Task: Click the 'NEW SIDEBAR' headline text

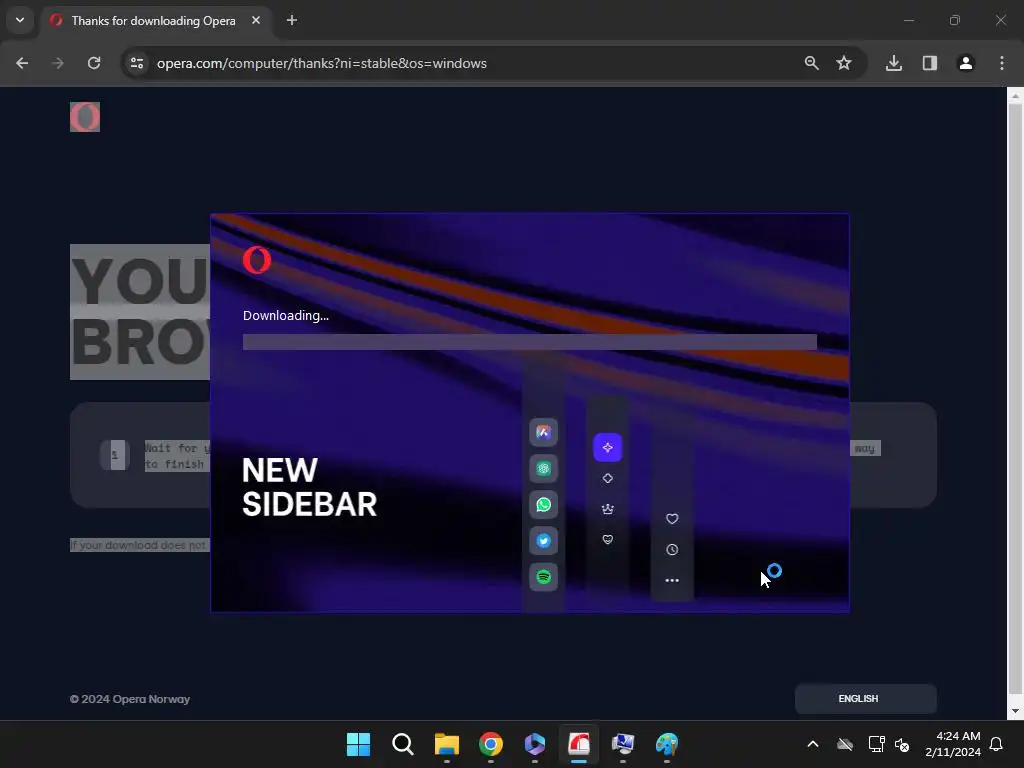Action: point(310,487)
